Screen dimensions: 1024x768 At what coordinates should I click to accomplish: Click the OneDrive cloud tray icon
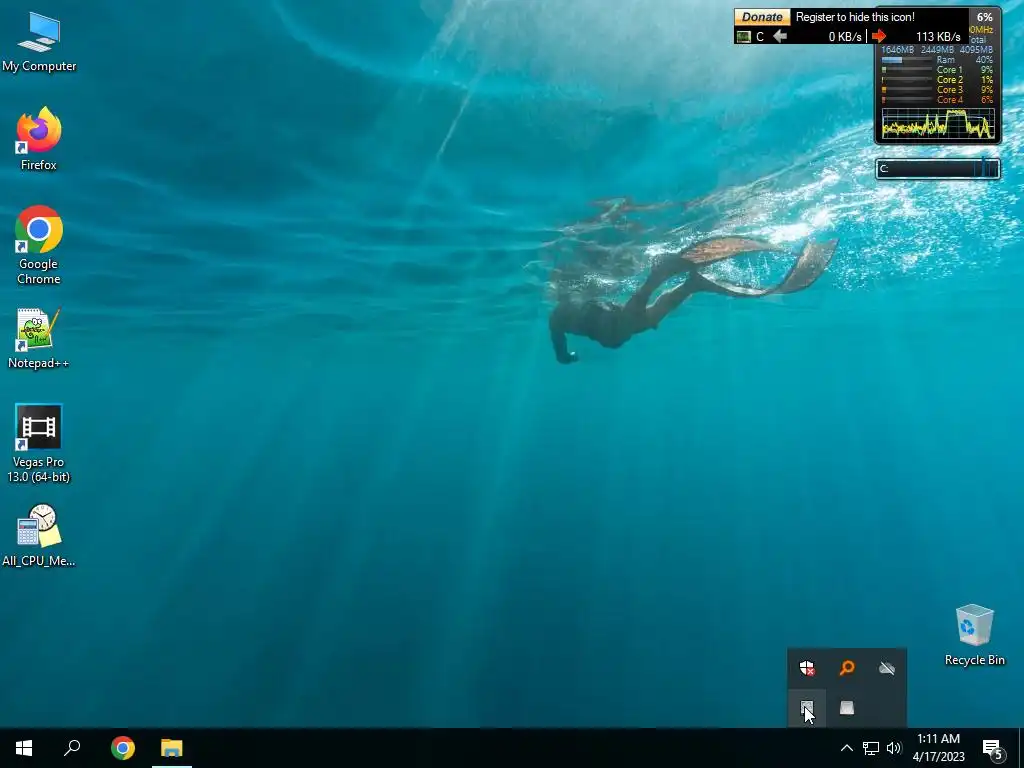click(x=887, y=668)
